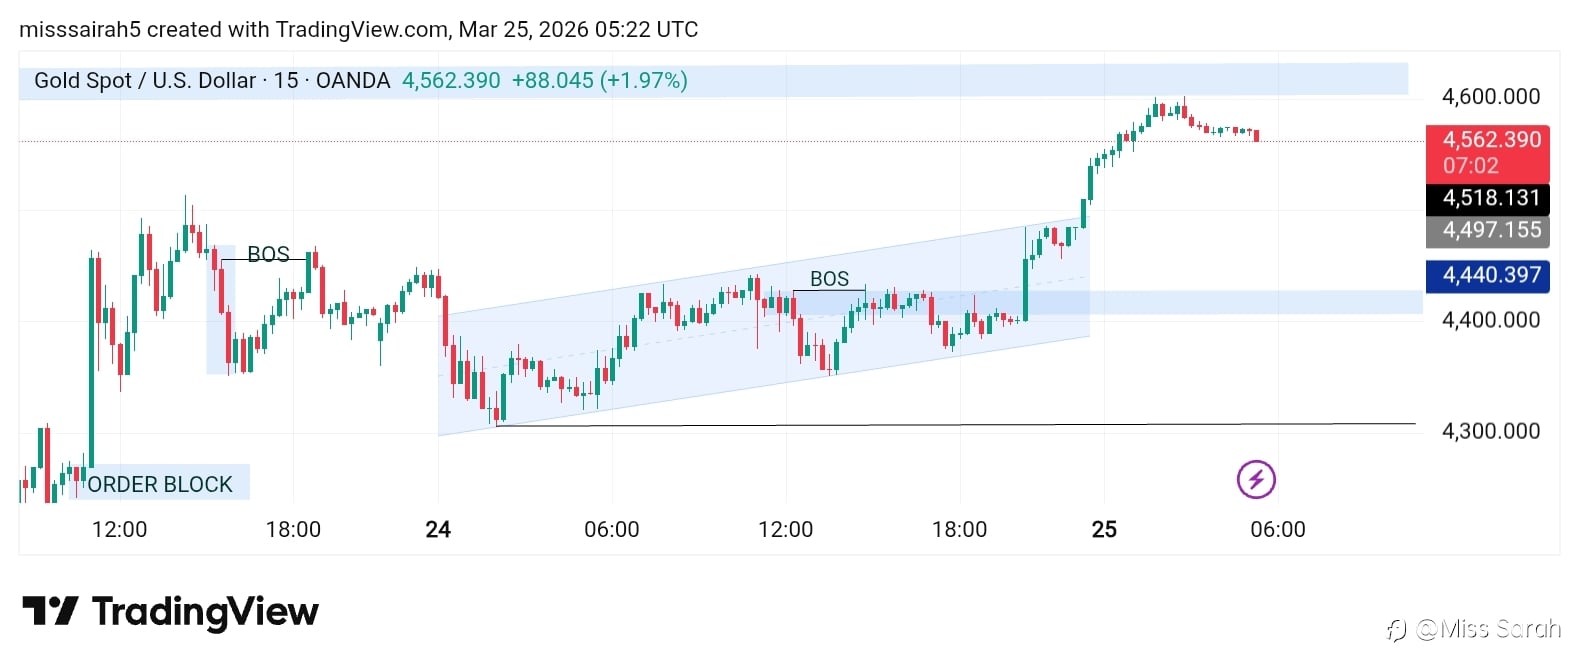This screenshot has width=1579, height=668.
Task: Click the BOS label inside the ascending channel
Action: click(829, 279)
